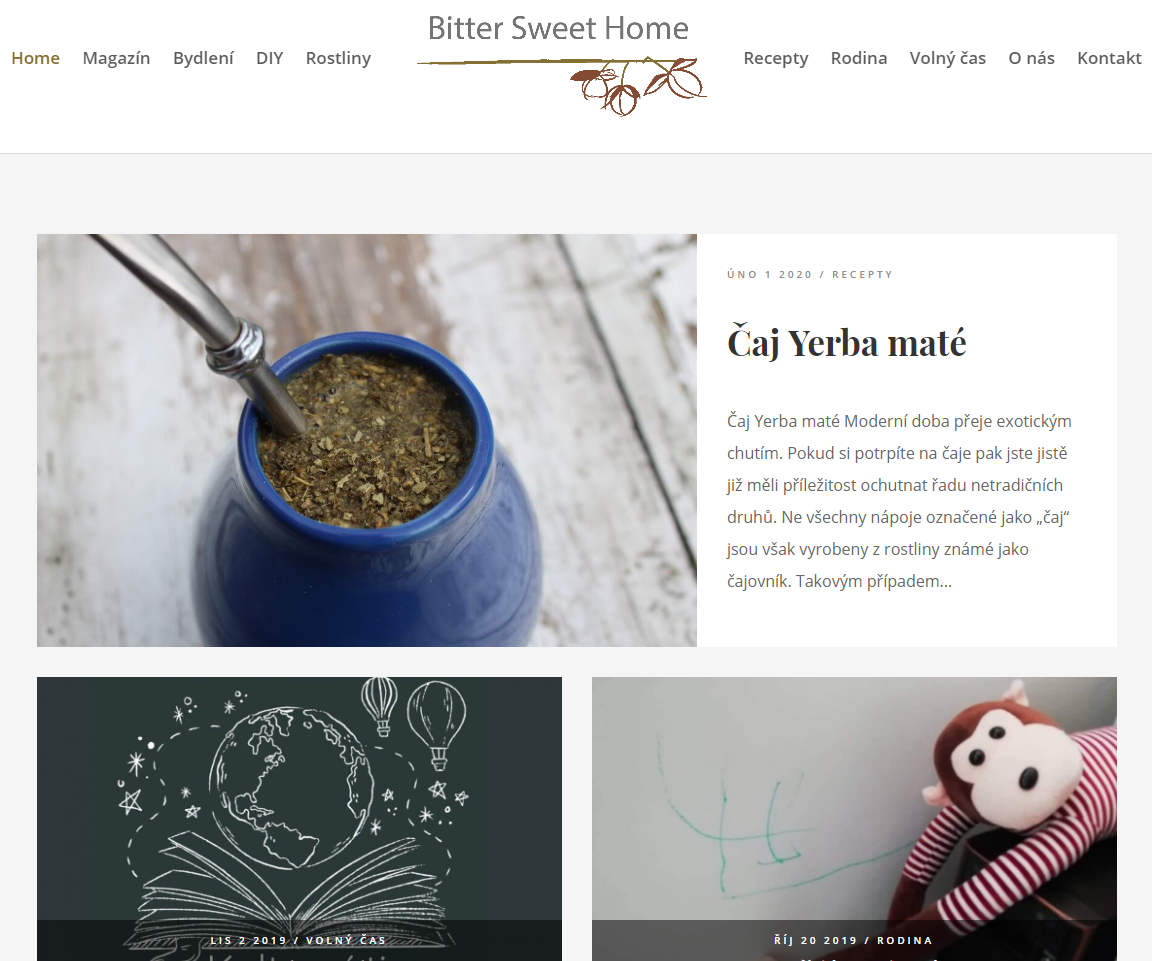This screenshot has height=961, width=1152.
Task: Navigate to Recepty in top menu
Action: point(776,58)
